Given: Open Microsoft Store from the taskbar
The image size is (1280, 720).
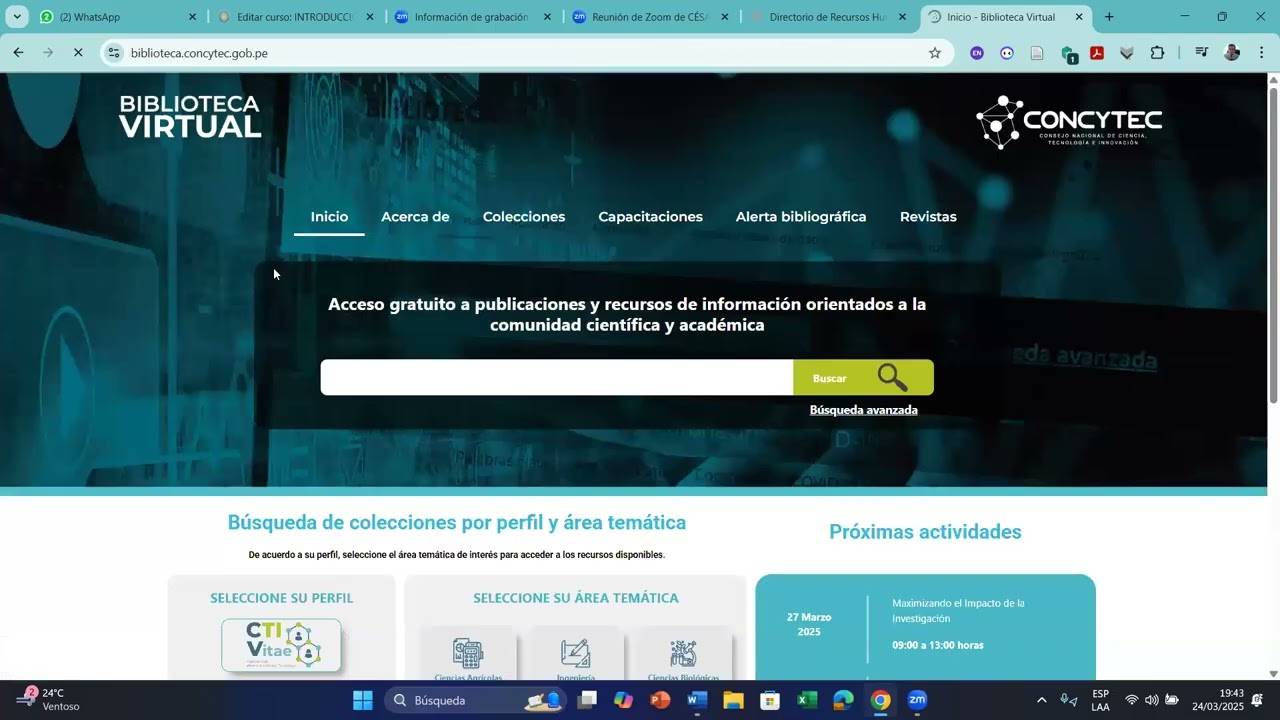Looking at the screenshot, I should click(x=770, y=700).
